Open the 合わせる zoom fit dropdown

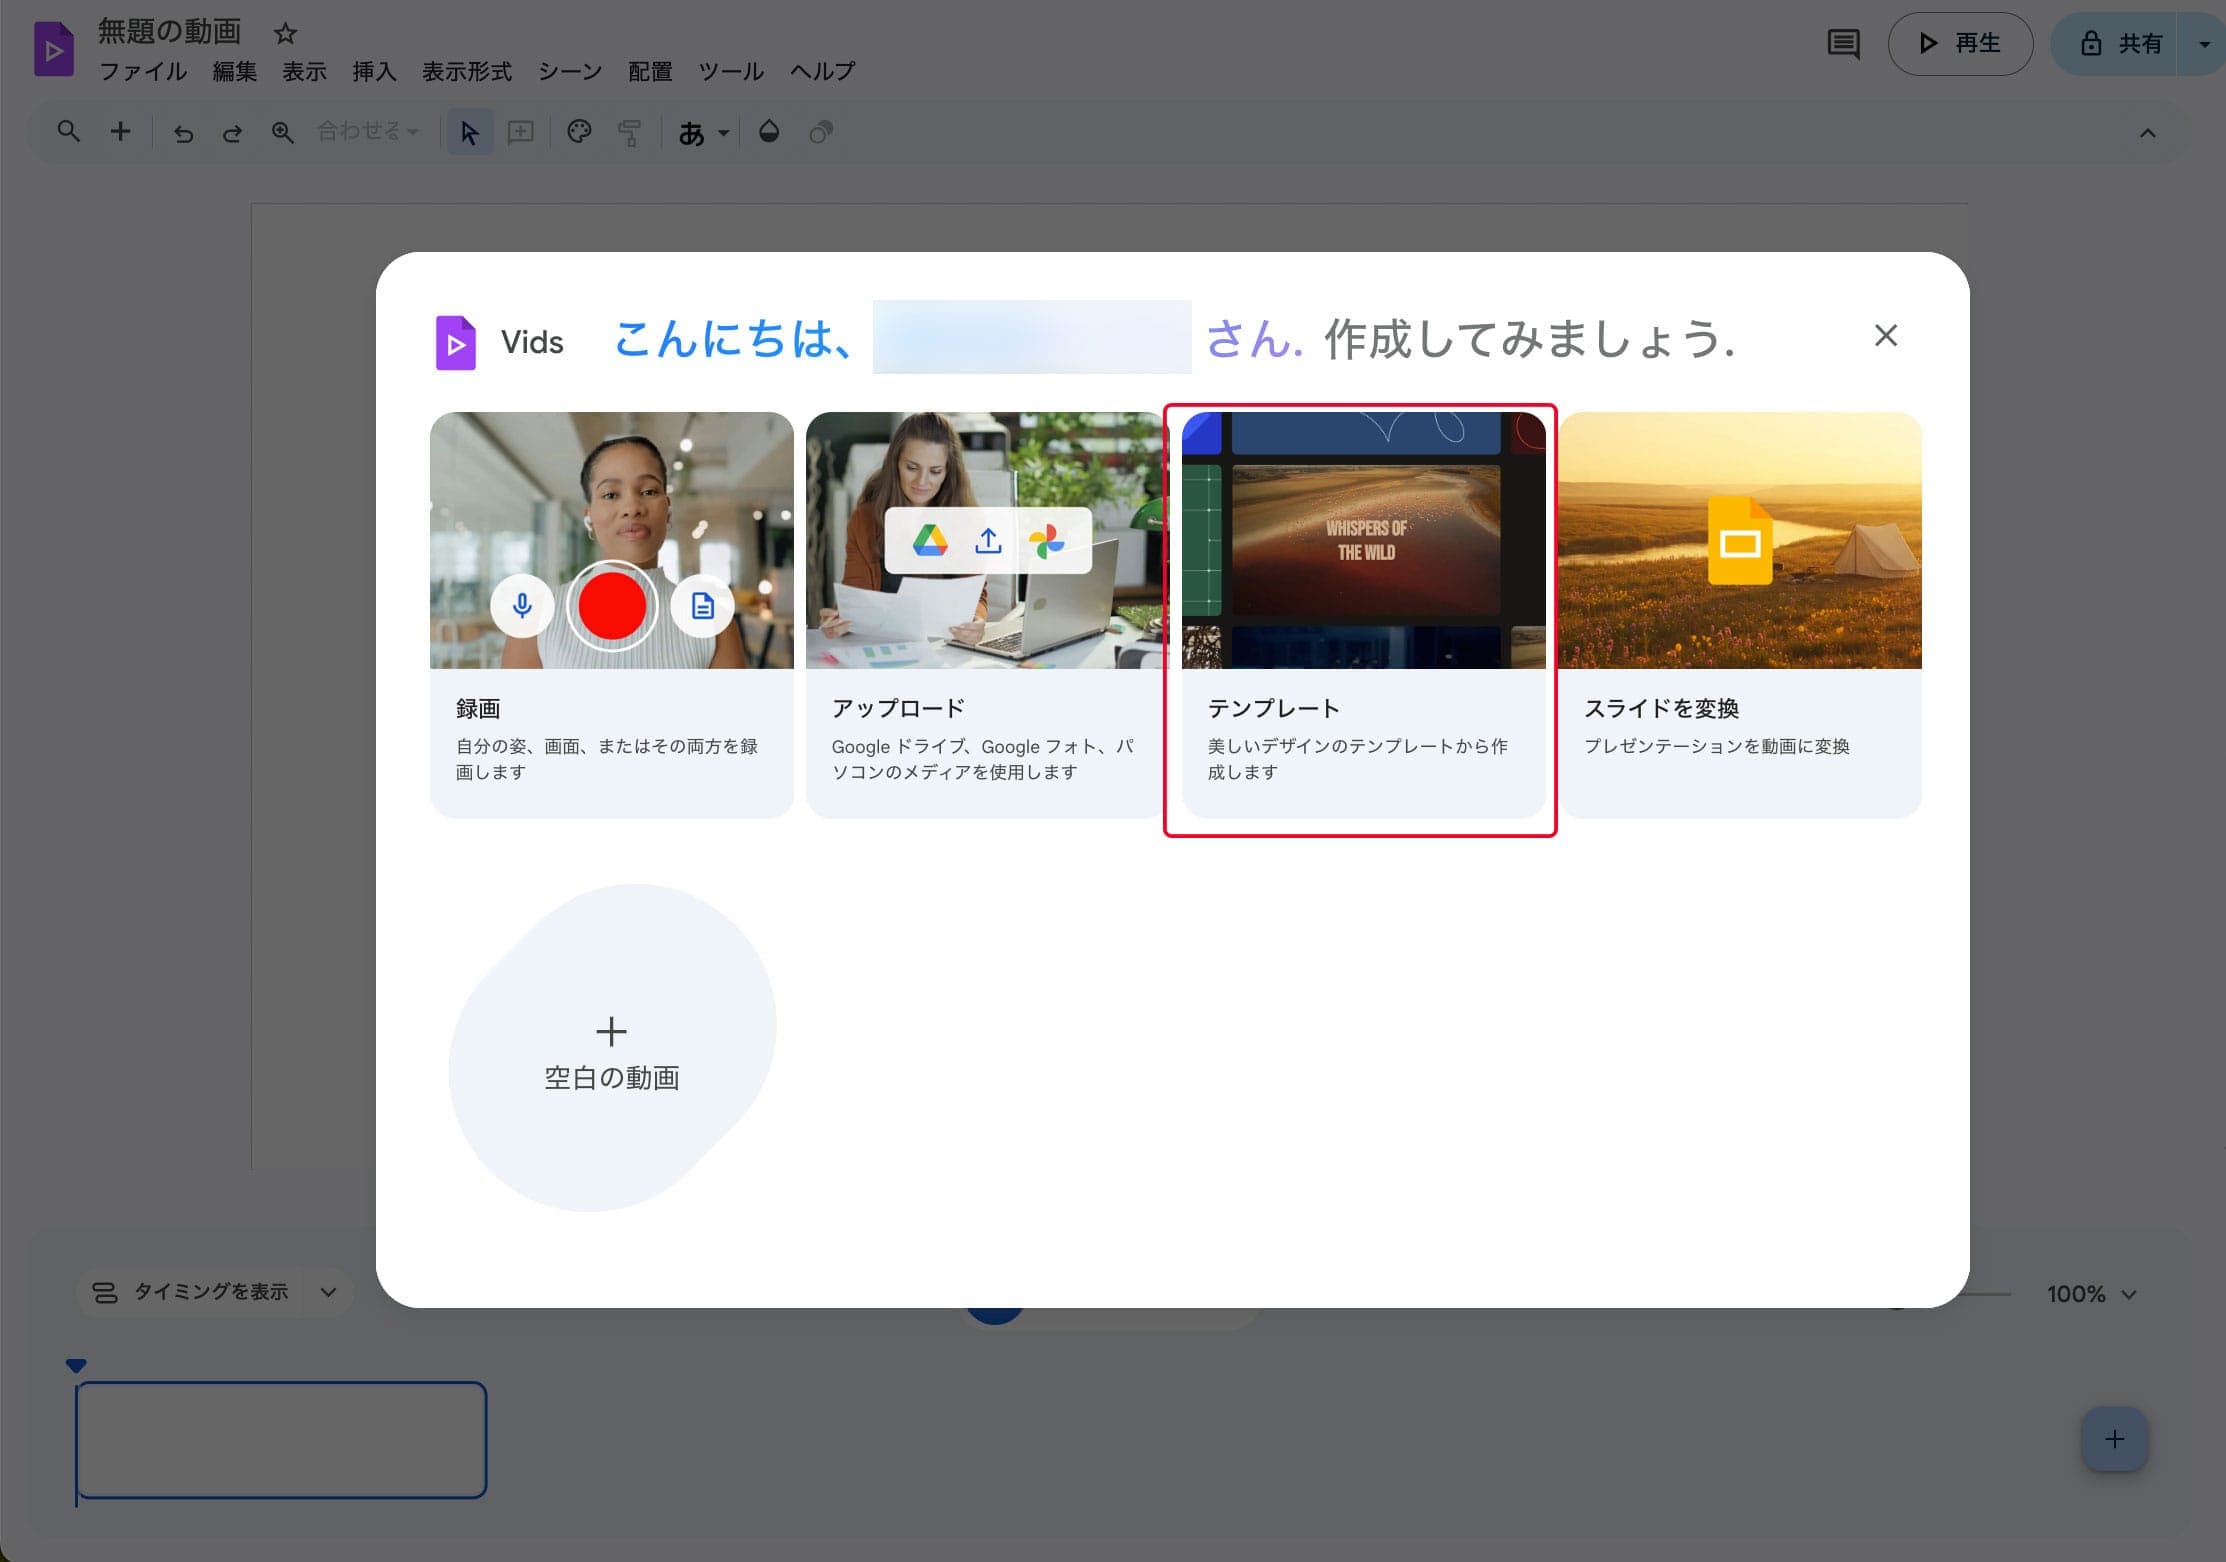pos(368,131)
